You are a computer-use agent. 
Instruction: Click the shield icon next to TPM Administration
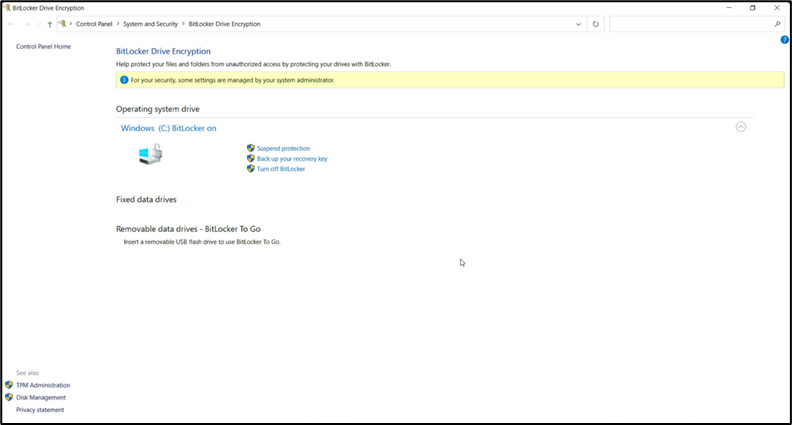tap(9, 385)
